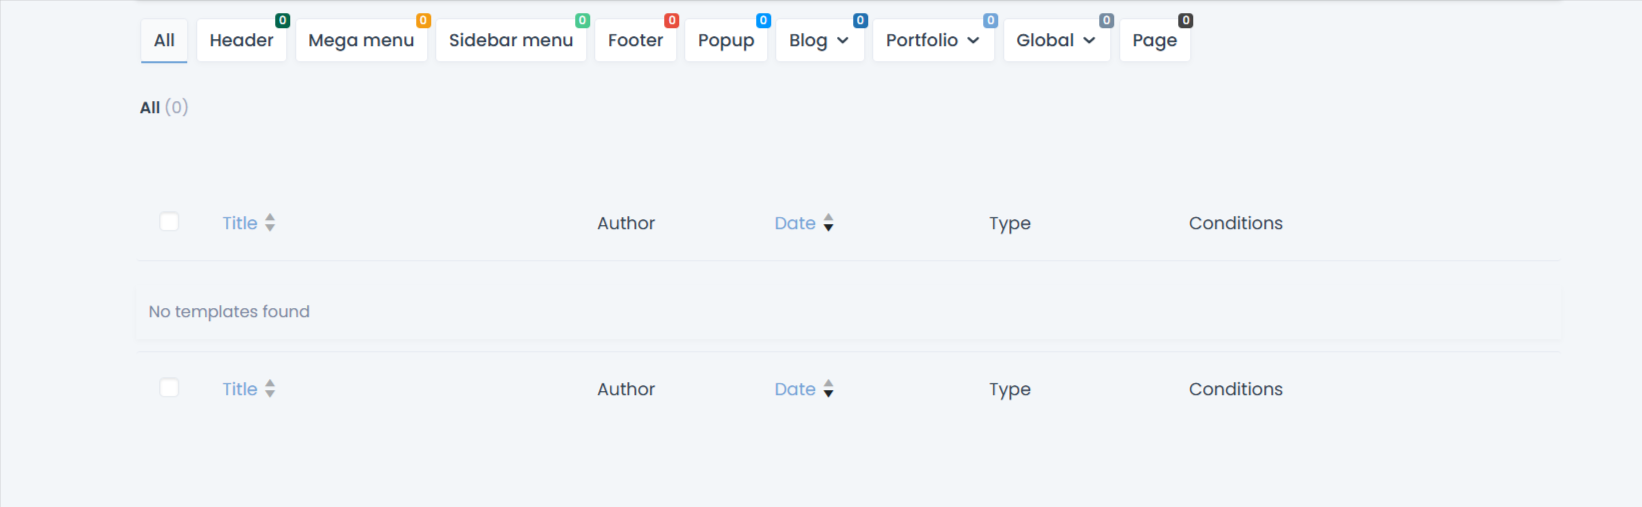Switch to the Header tab
Viewport: 1642px width, 507px height.
(241, 41)
